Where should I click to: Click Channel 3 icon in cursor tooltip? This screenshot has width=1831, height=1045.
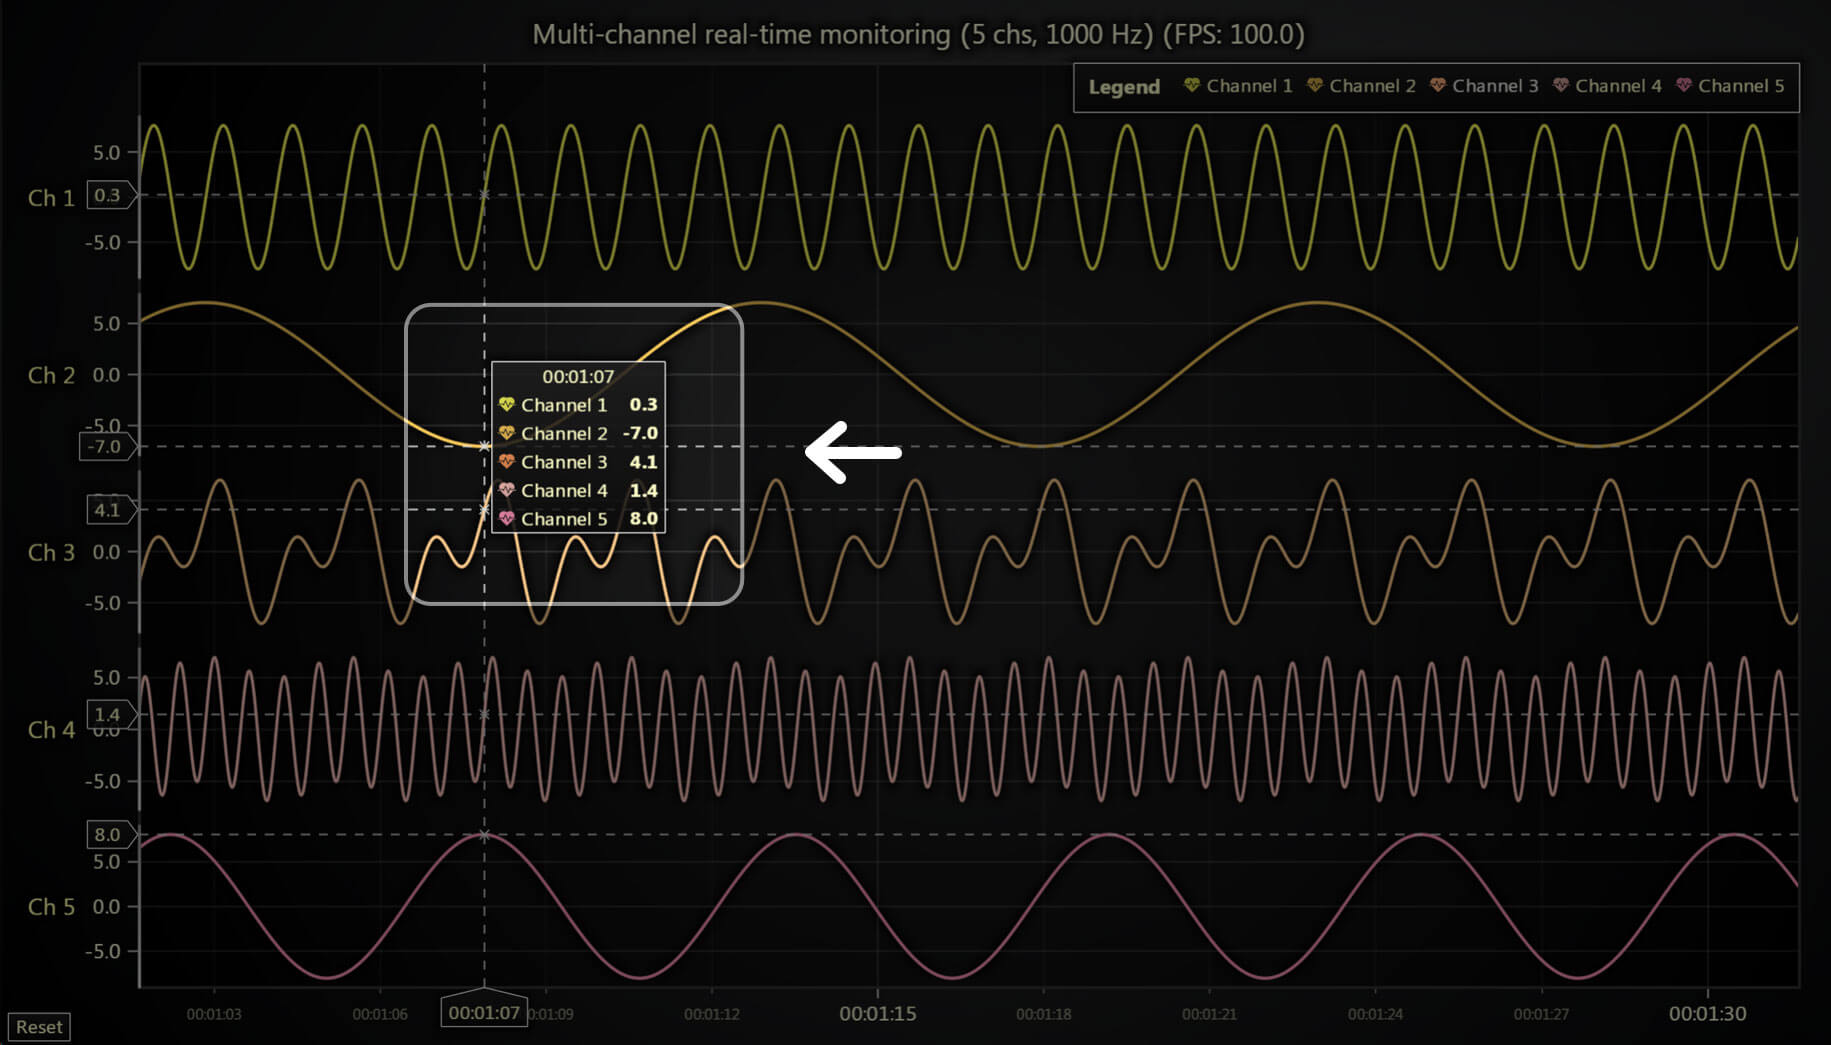pyautogui.click(x=506, y=462)
